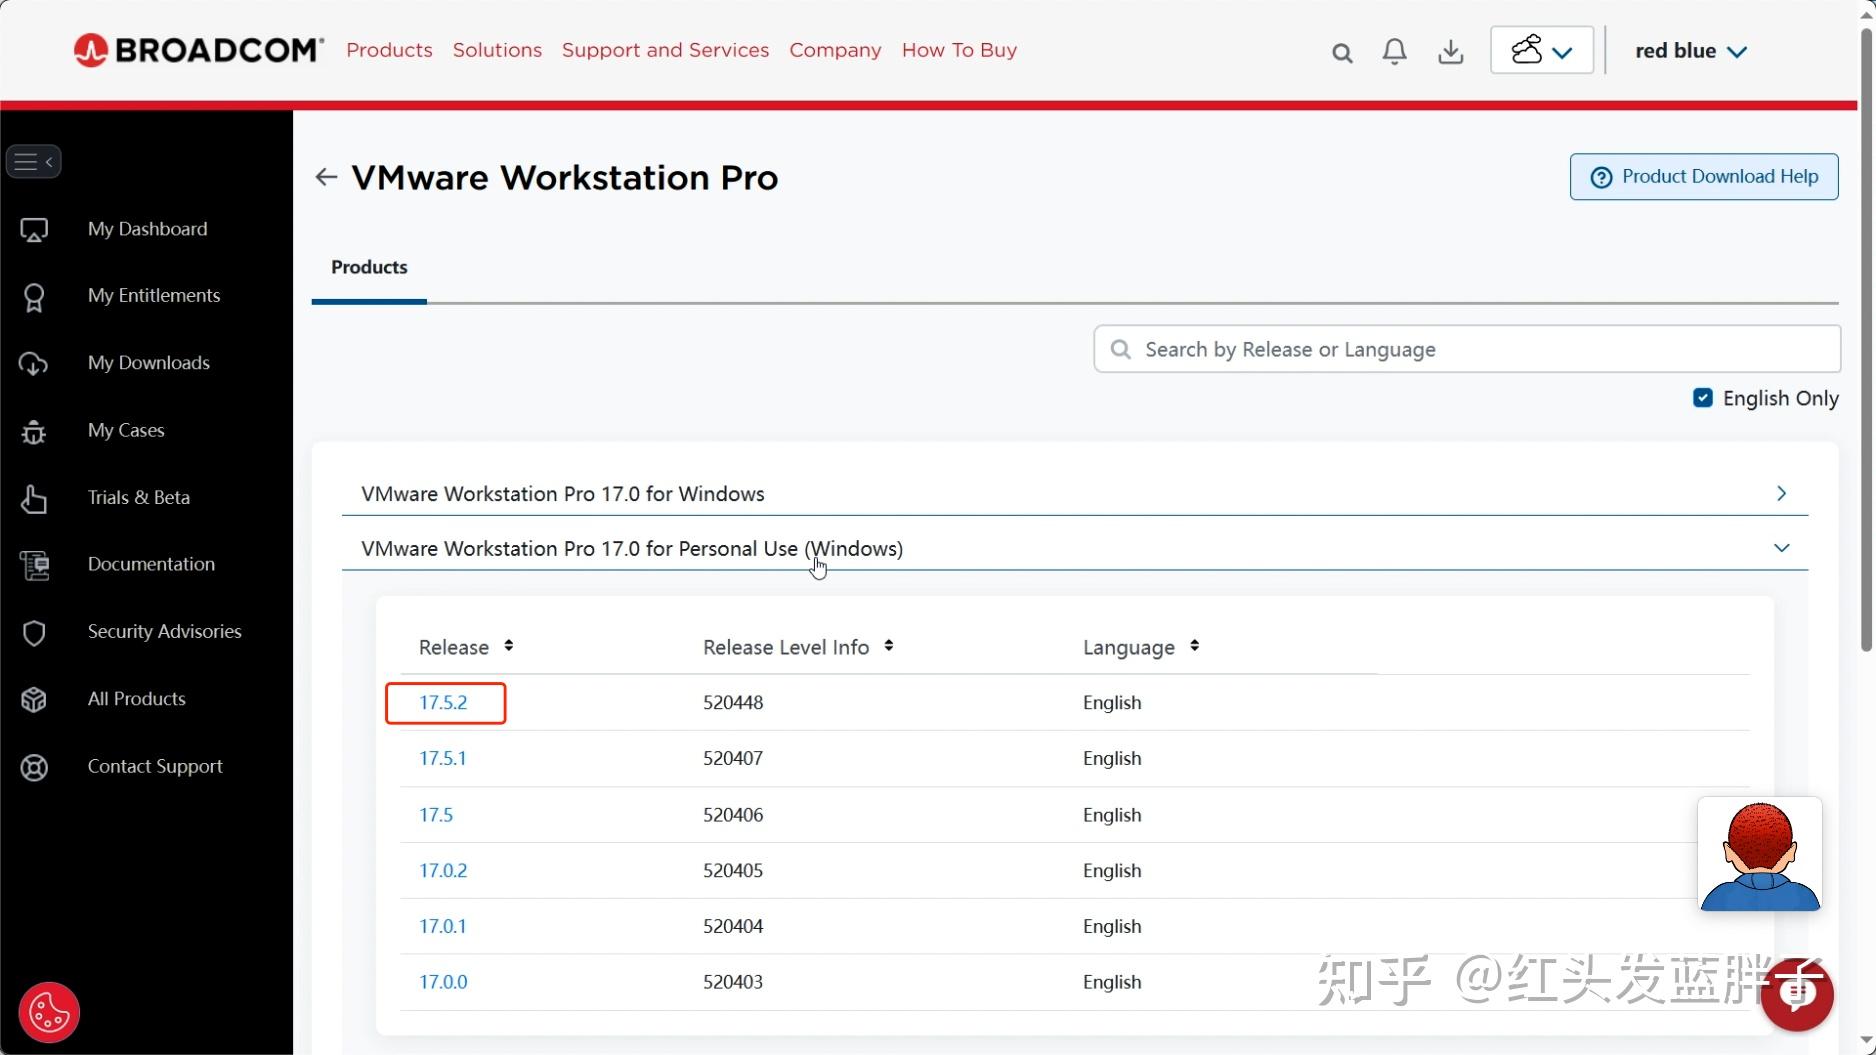Select the All Products cube icon
Image resolution: width=1876 pixels, height=1055 pixels.
tap(34, 699)
